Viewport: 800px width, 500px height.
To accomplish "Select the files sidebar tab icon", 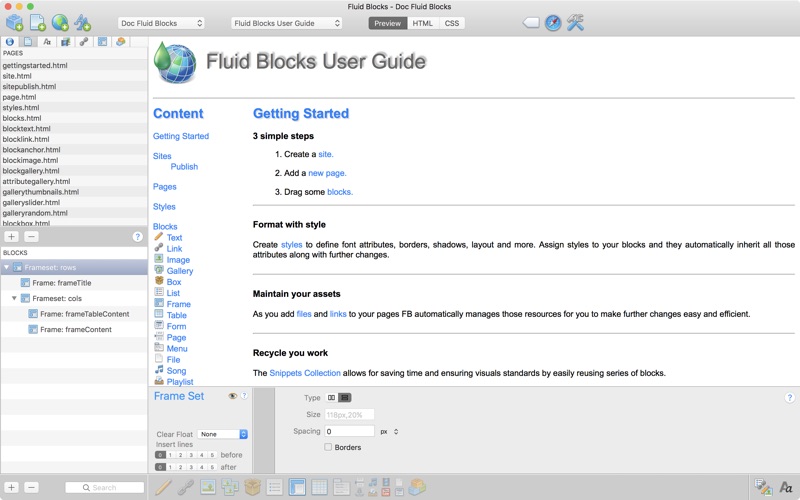I will (65, 42).
